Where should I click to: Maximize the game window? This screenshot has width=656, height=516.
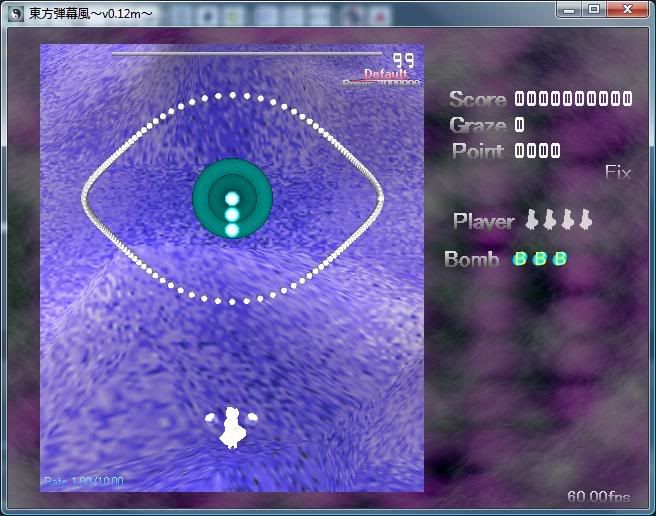pos(594,10)
